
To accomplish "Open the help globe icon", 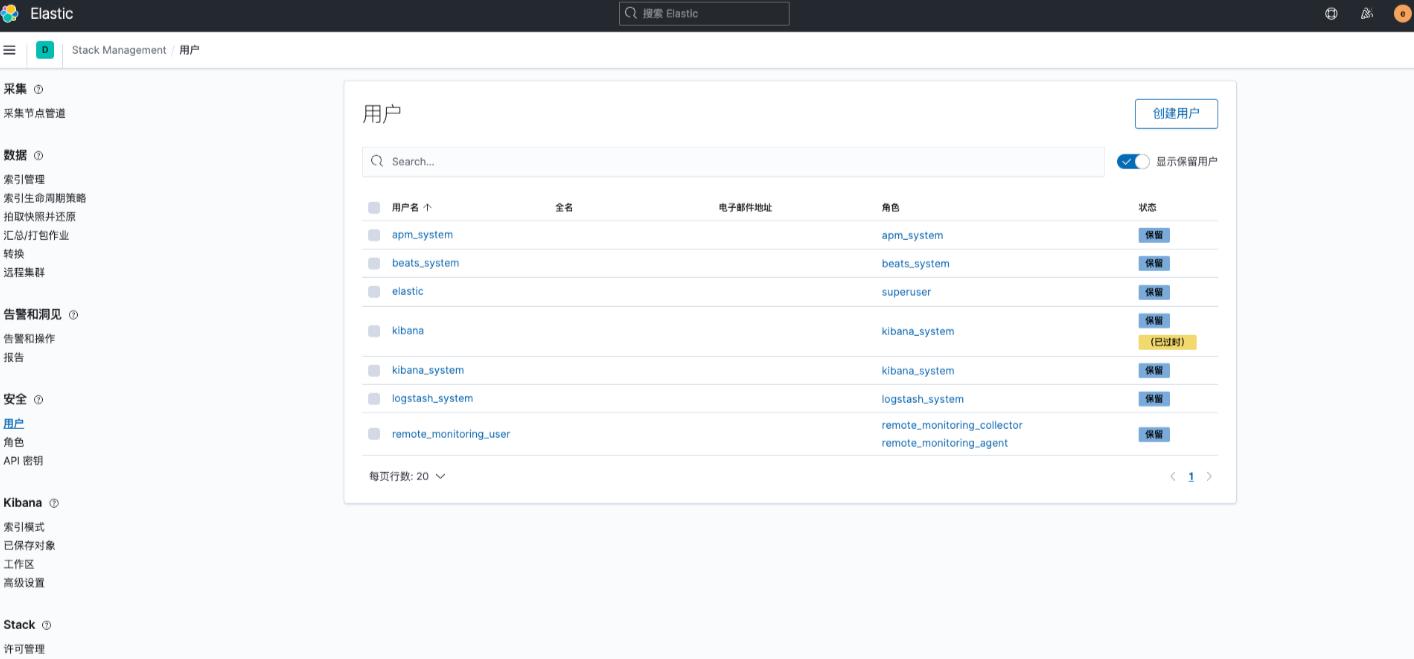I will 1331,14.
